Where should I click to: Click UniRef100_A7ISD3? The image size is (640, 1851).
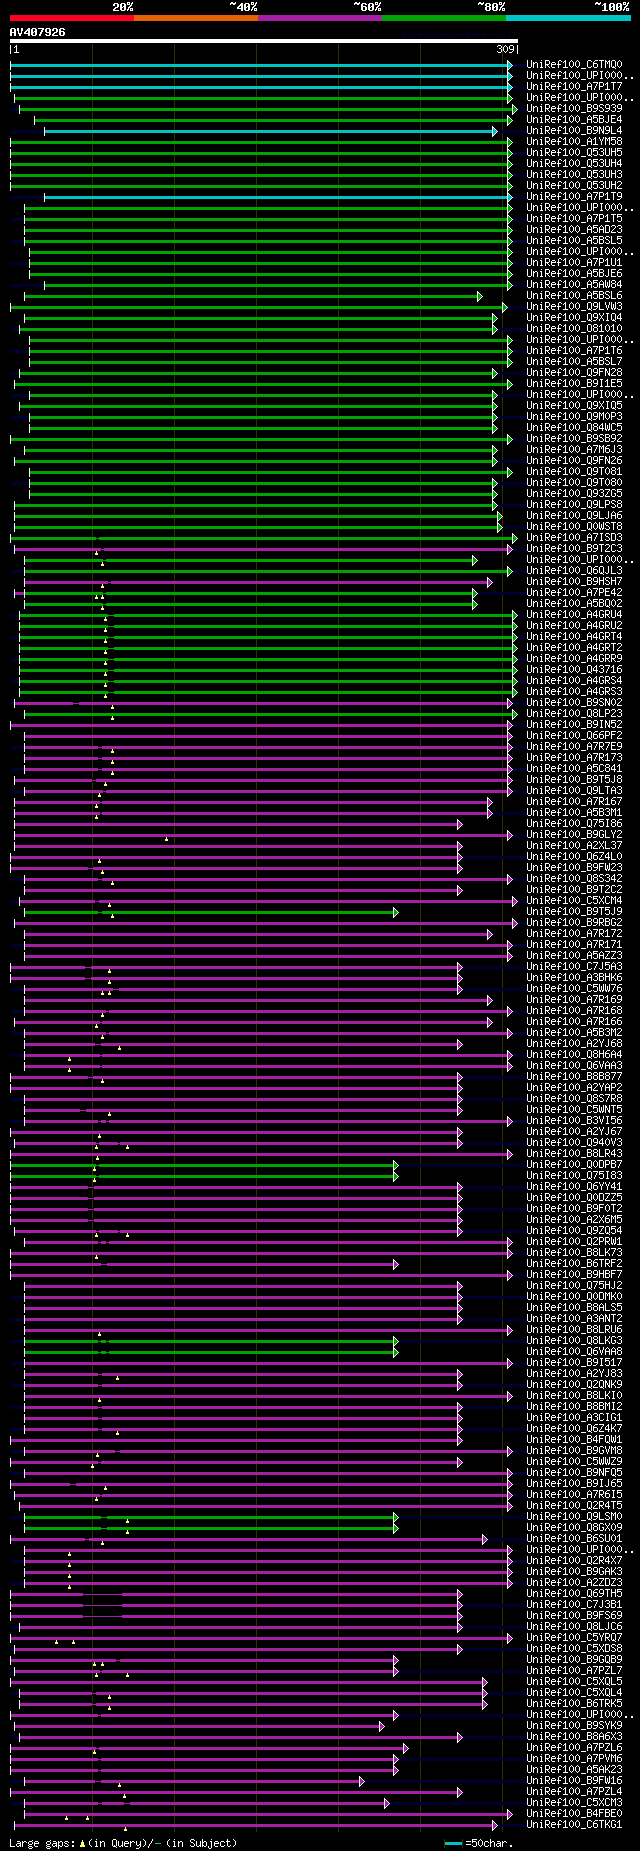point(574,538)
